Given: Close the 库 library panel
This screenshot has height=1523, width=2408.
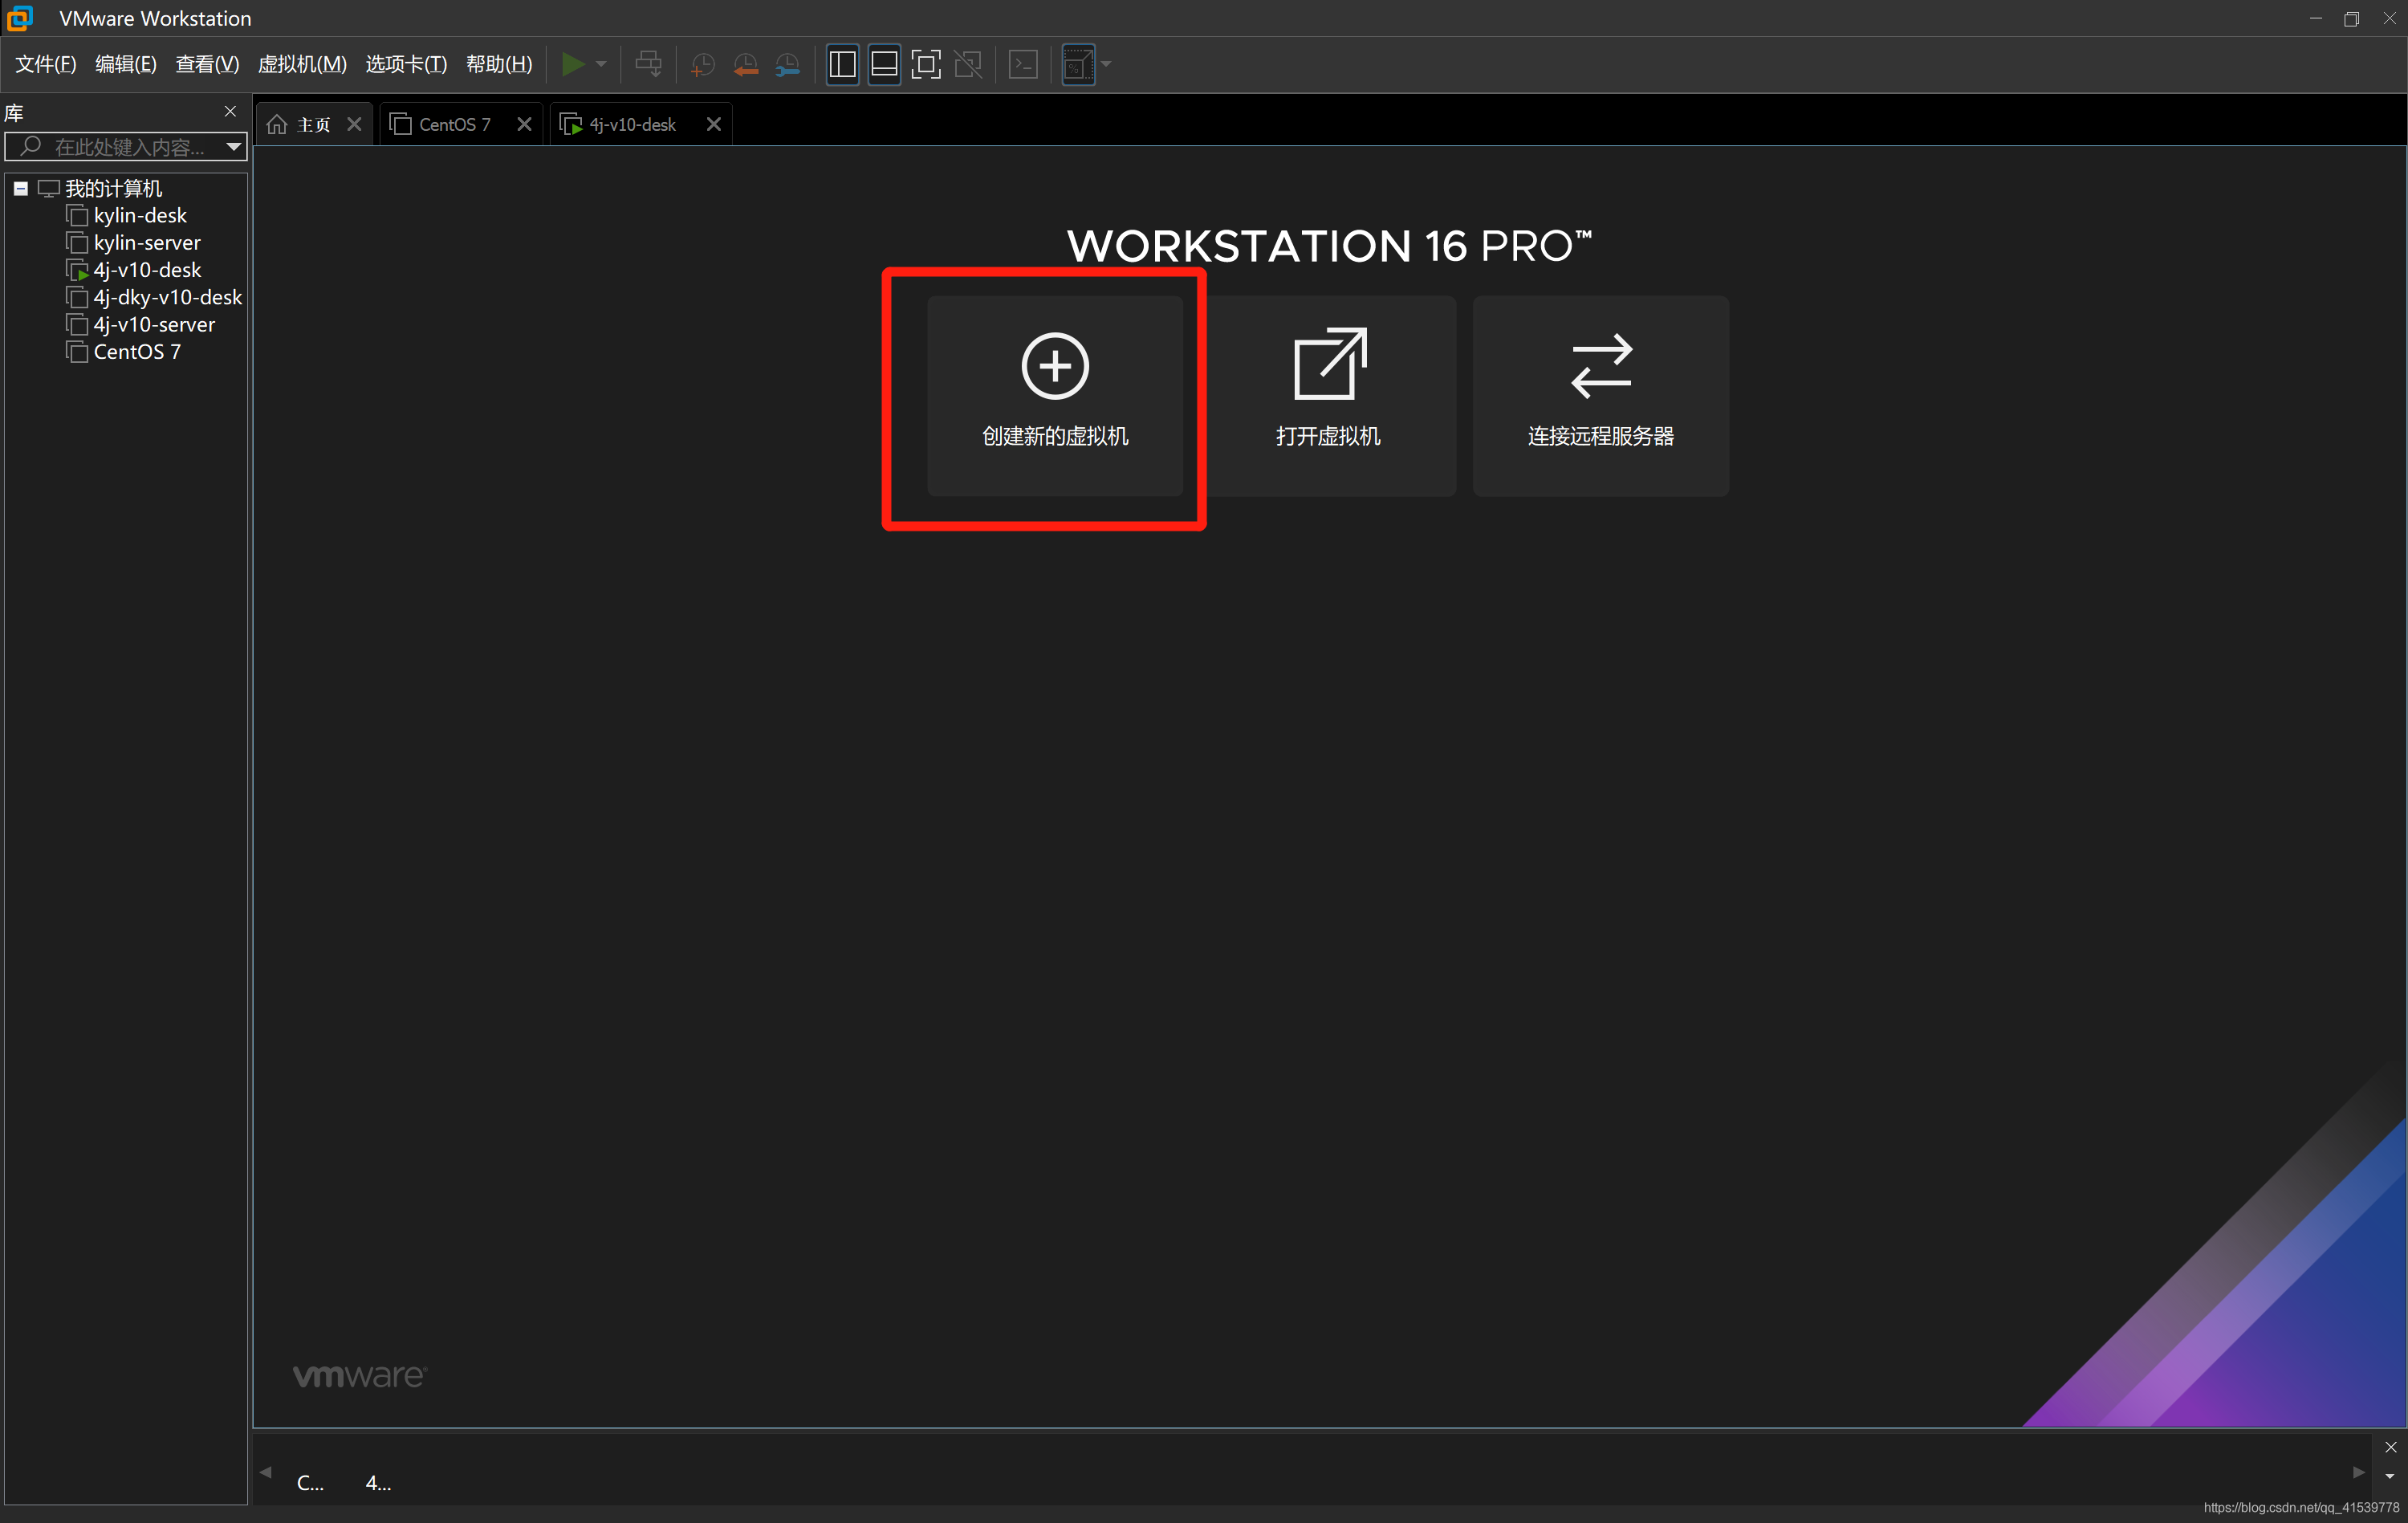Looking at the screenshot, I should click(231, 112).
